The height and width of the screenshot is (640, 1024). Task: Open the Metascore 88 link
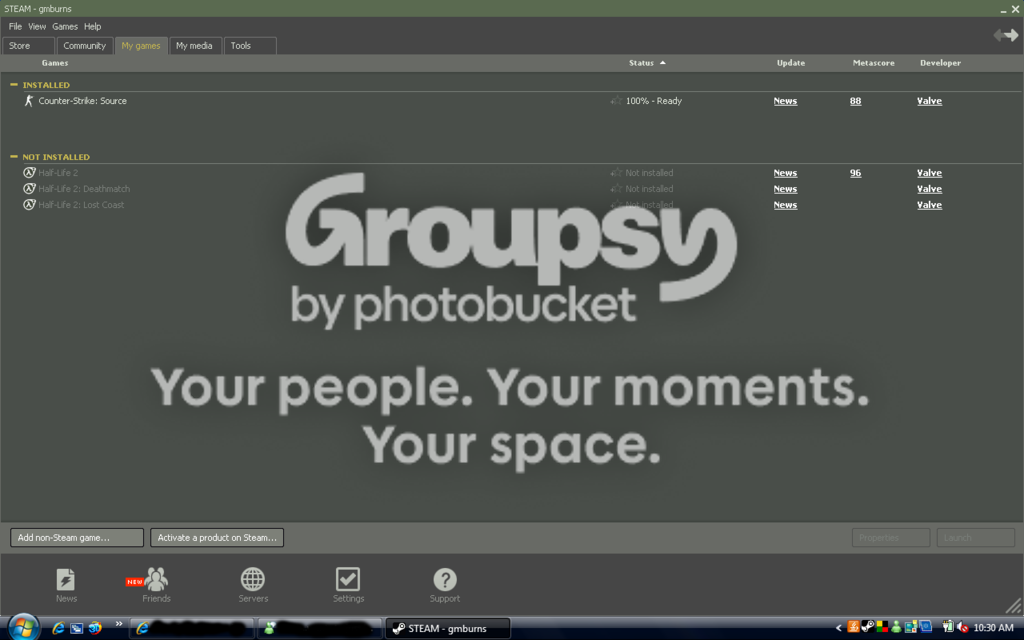pyautogui.click(x=856, y=101)
